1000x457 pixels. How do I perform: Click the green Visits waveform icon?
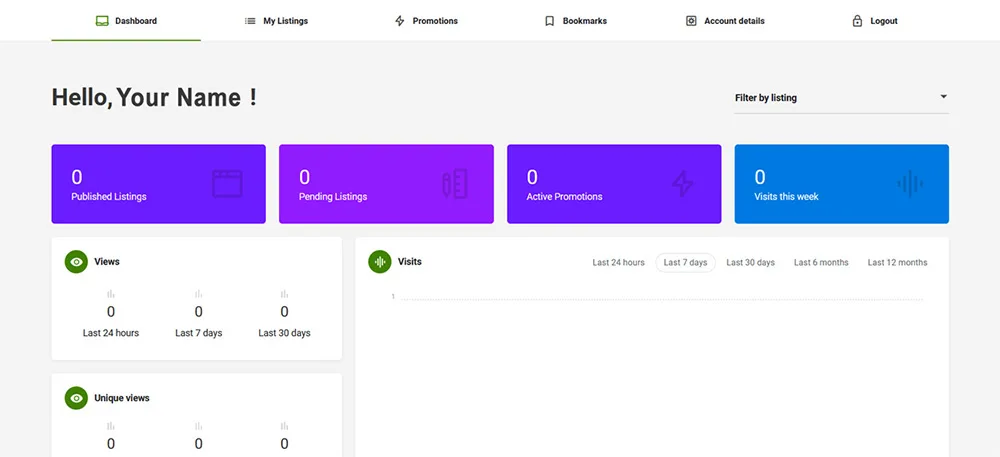coord(379,262)
